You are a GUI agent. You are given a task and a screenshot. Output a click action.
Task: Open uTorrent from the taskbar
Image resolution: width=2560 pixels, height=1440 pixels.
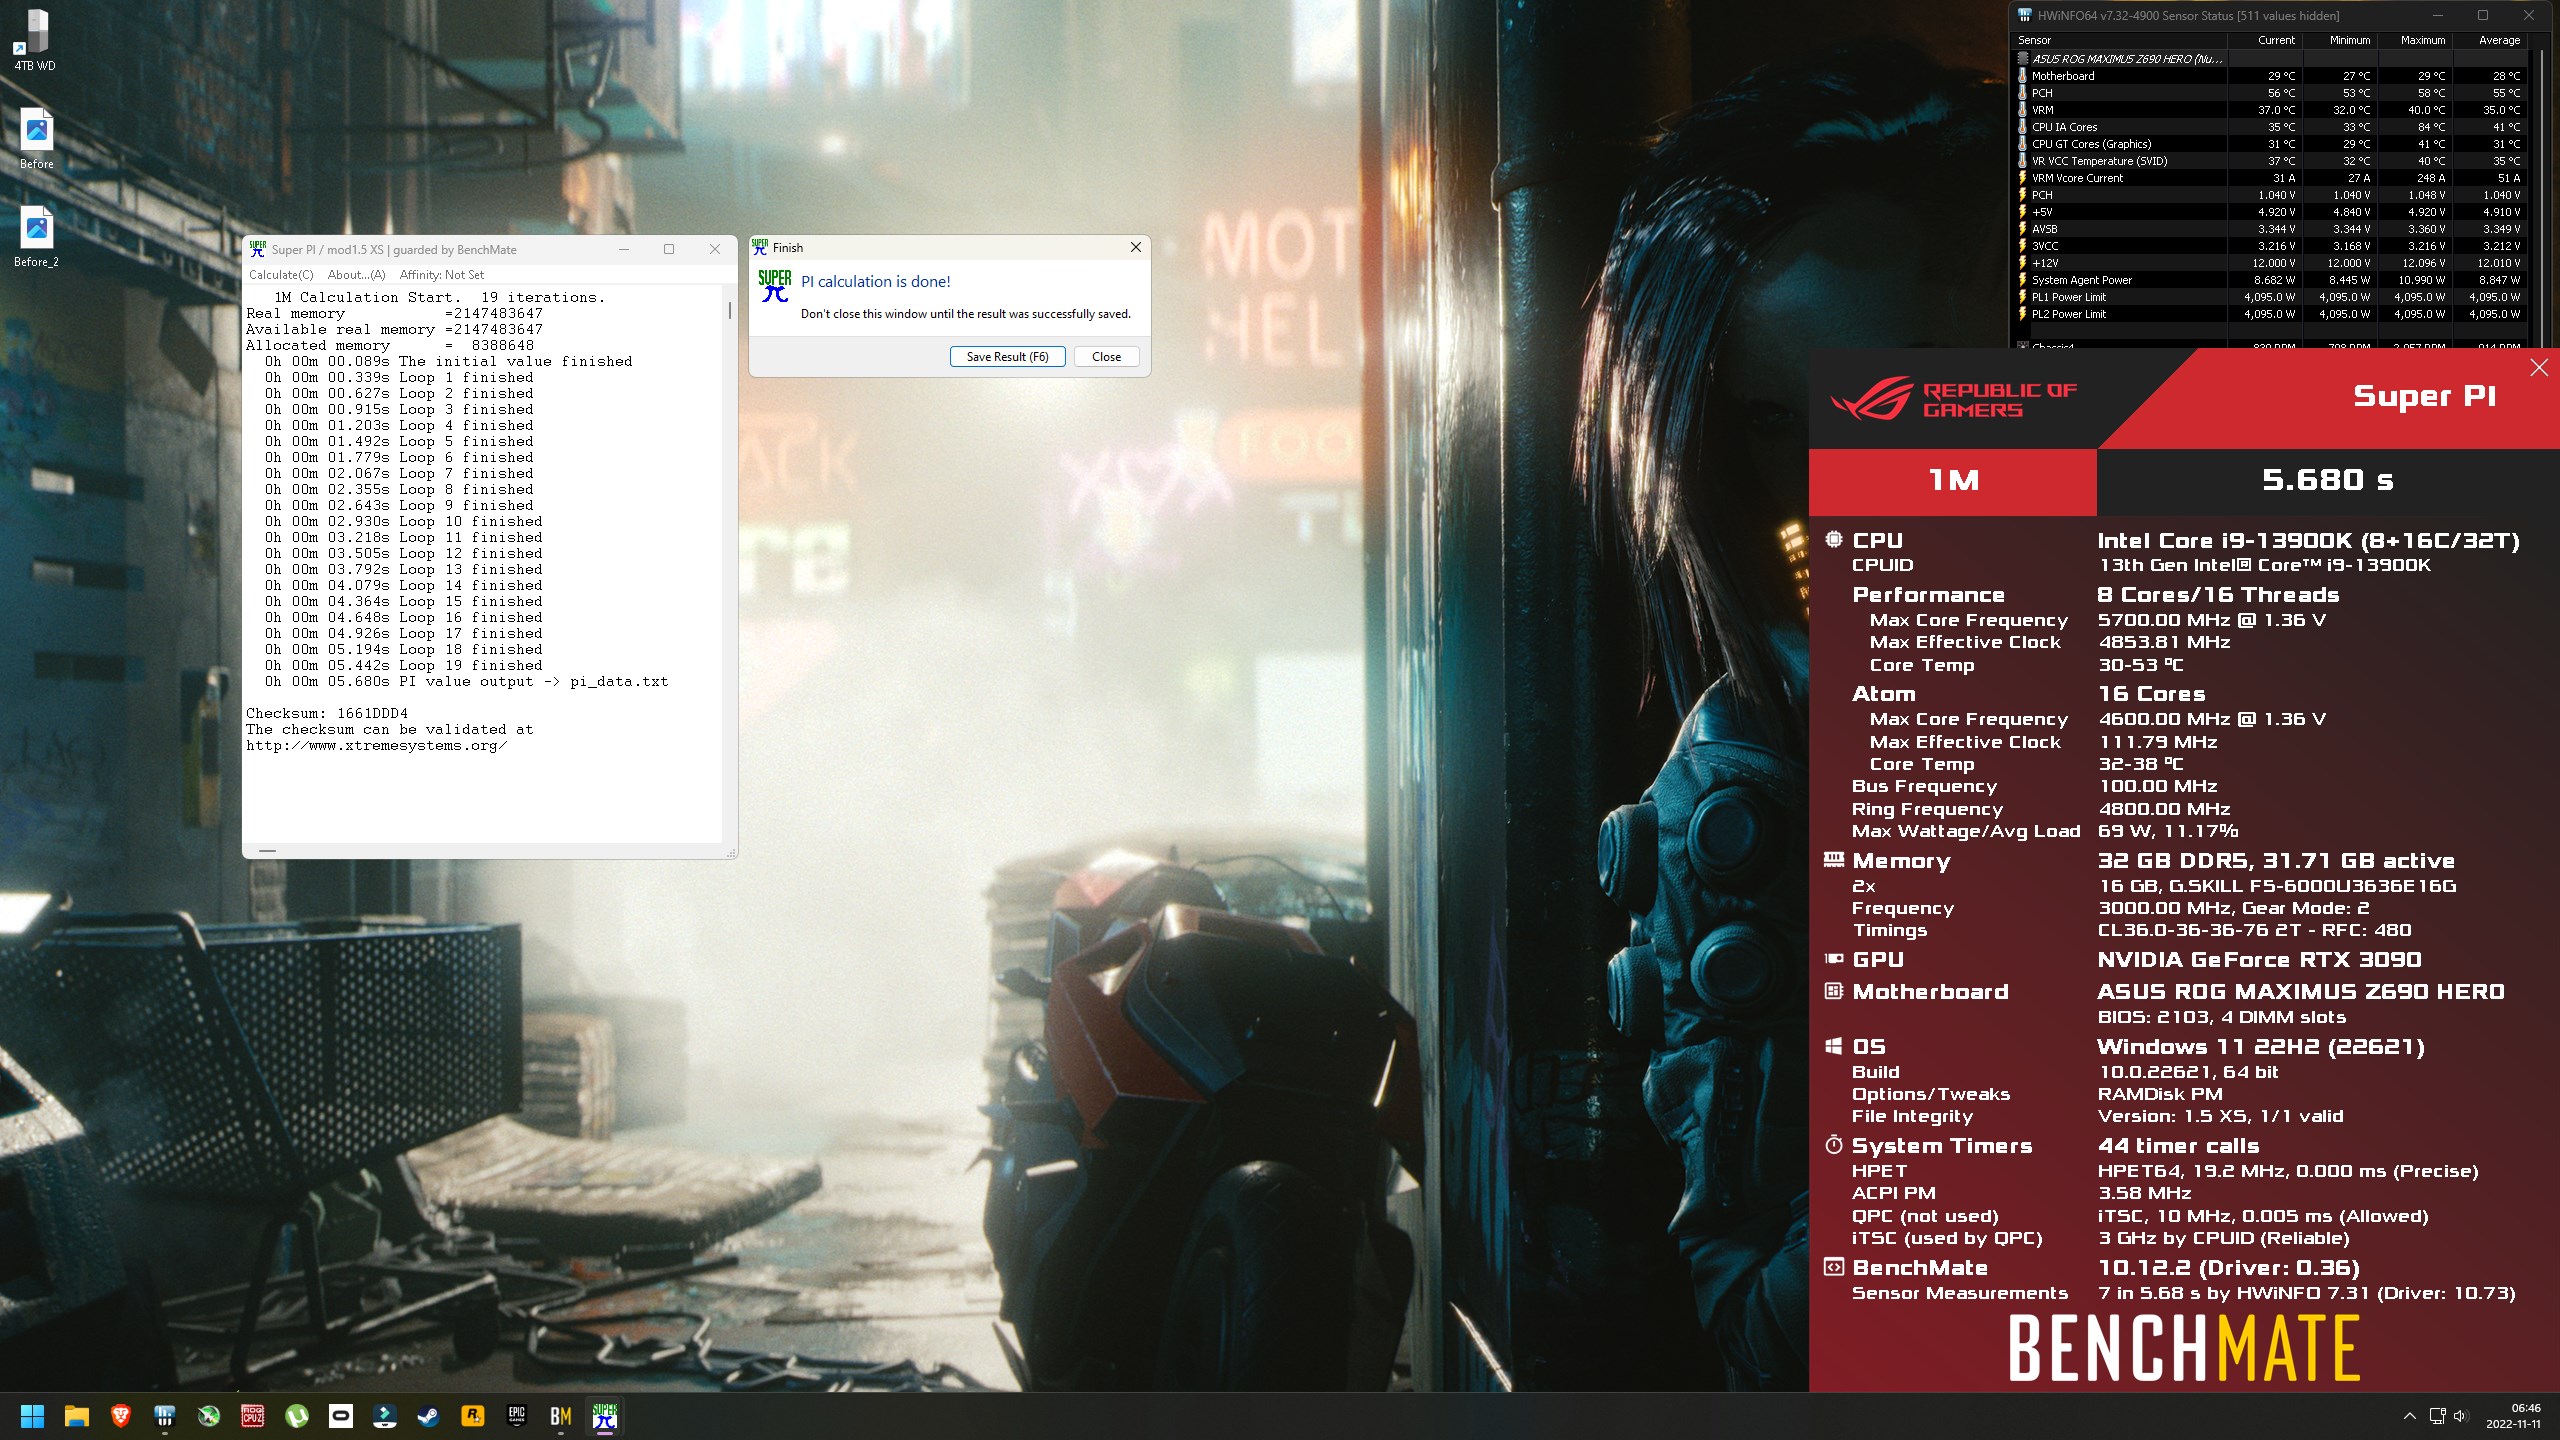coord(297,1416)
